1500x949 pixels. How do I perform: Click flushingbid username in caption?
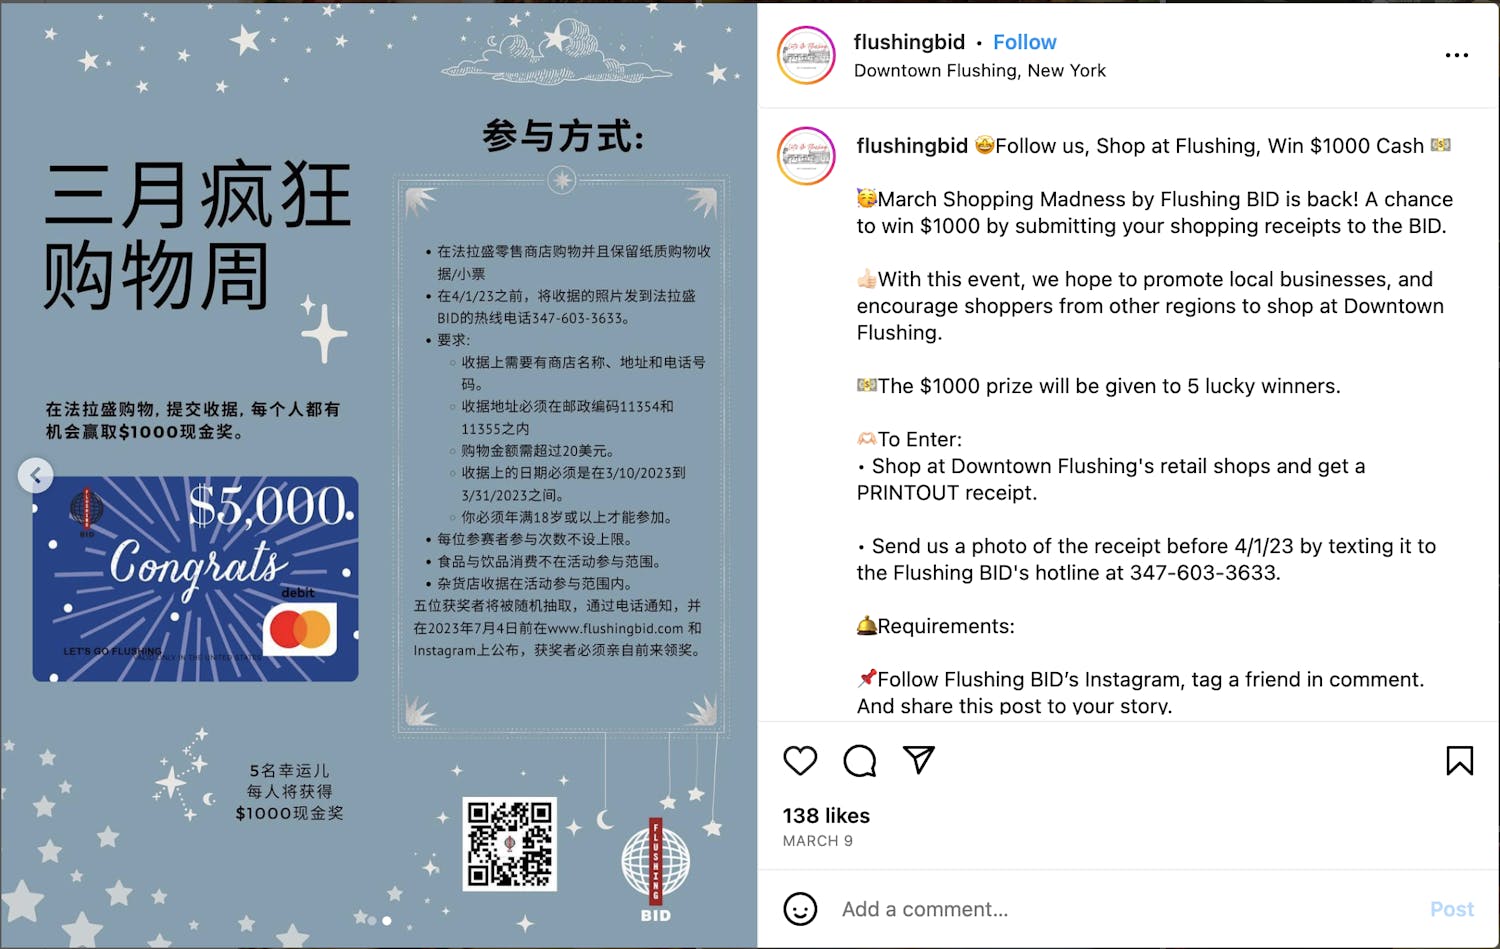[912, 146]
